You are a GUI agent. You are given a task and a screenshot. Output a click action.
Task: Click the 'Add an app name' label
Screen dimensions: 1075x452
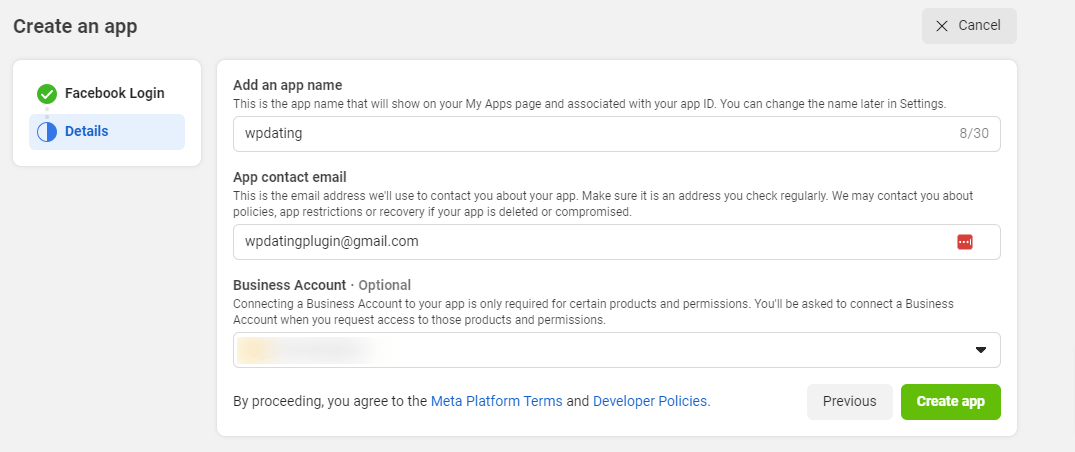coord(287,85)
